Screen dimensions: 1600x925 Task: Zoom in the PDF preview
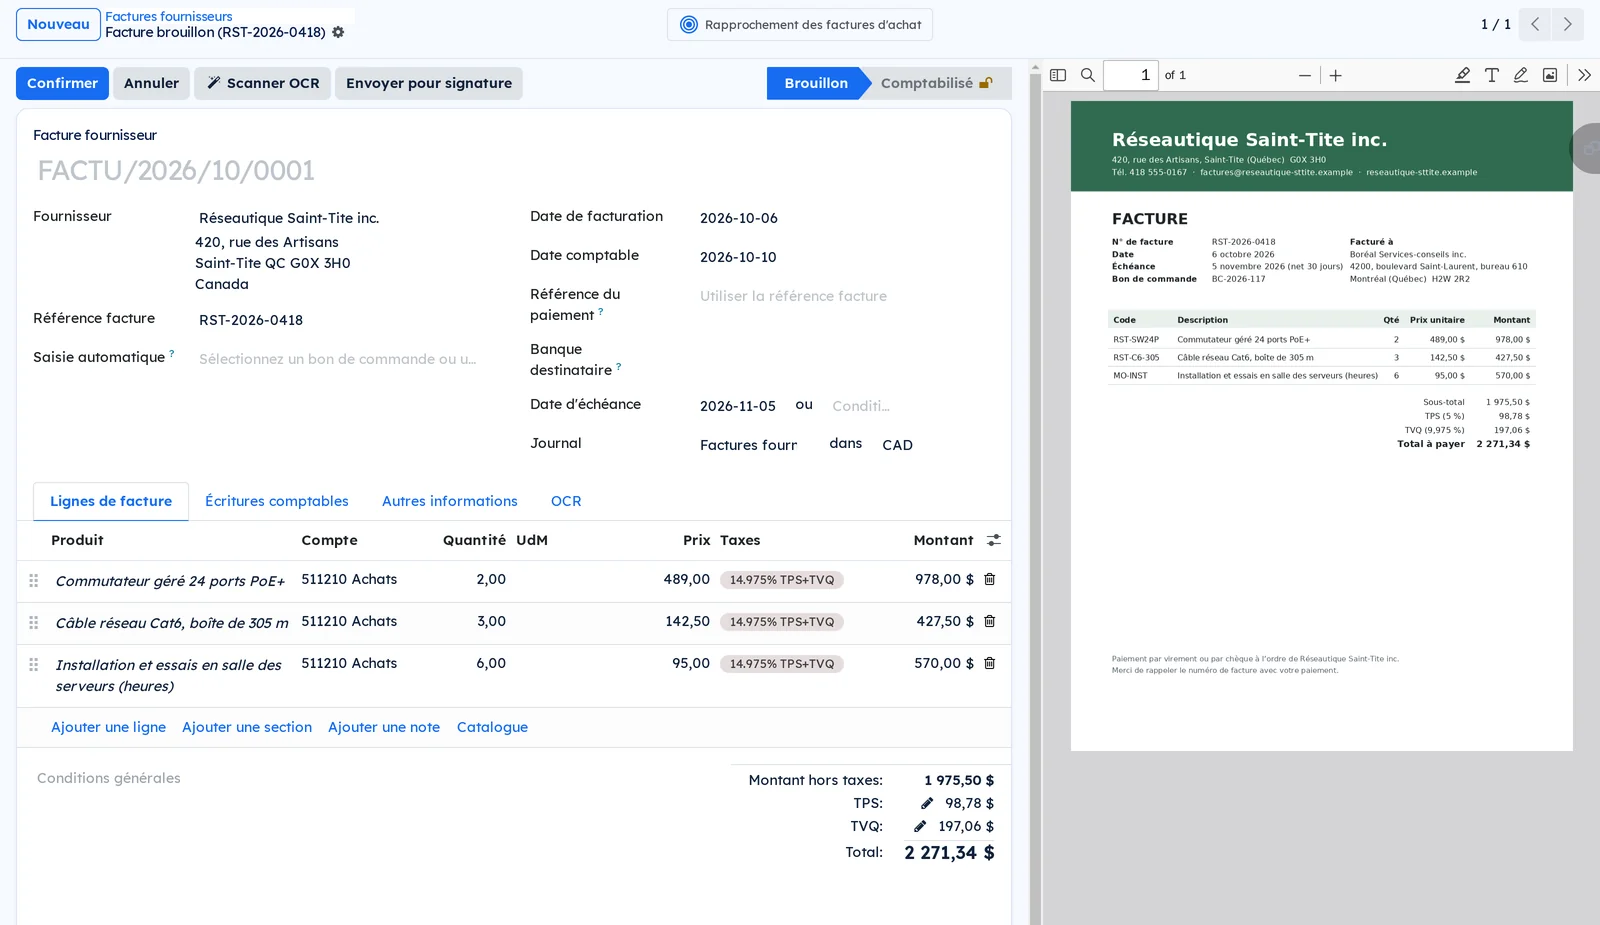pyautogui.click(x=1335, y=75)
